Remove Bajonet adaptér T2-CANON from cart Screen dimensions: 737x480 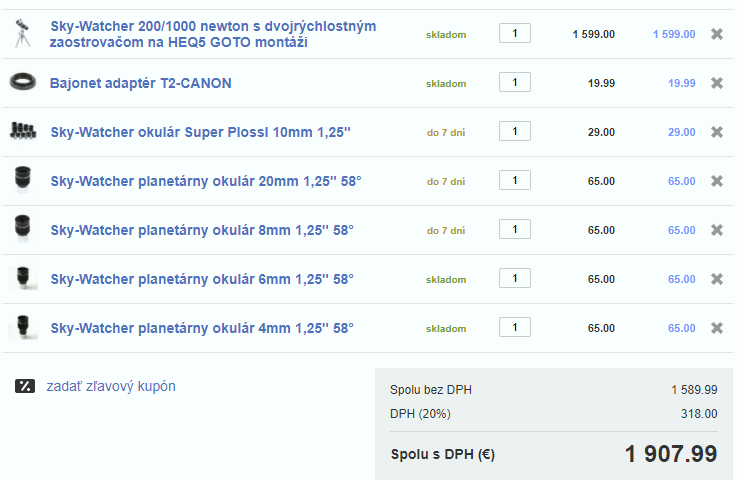pyautogui.click(x=716, y=83)
